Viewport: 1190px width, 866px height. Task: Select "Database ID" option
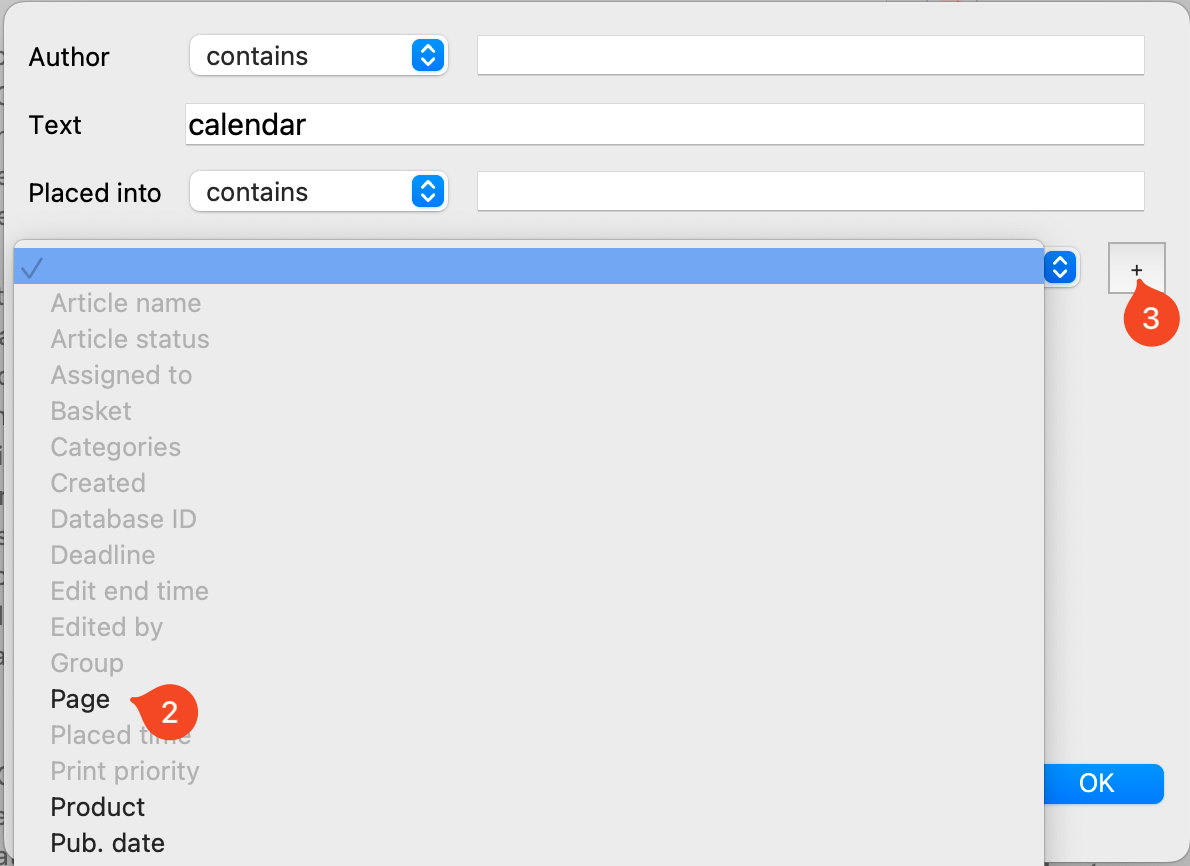point(123,519)
